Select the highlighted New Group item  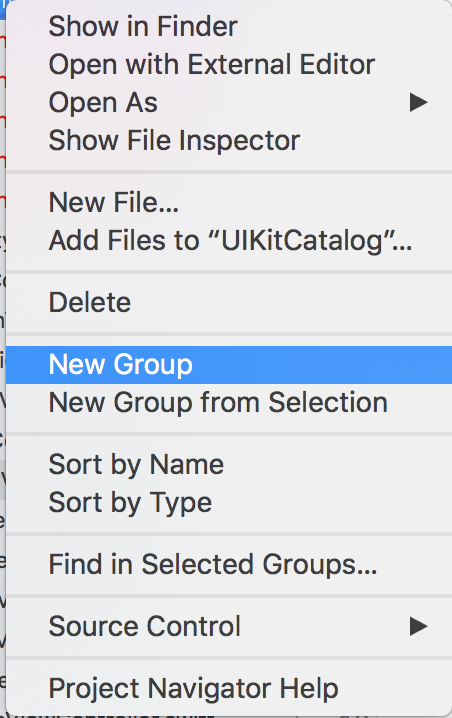point(229,365)
